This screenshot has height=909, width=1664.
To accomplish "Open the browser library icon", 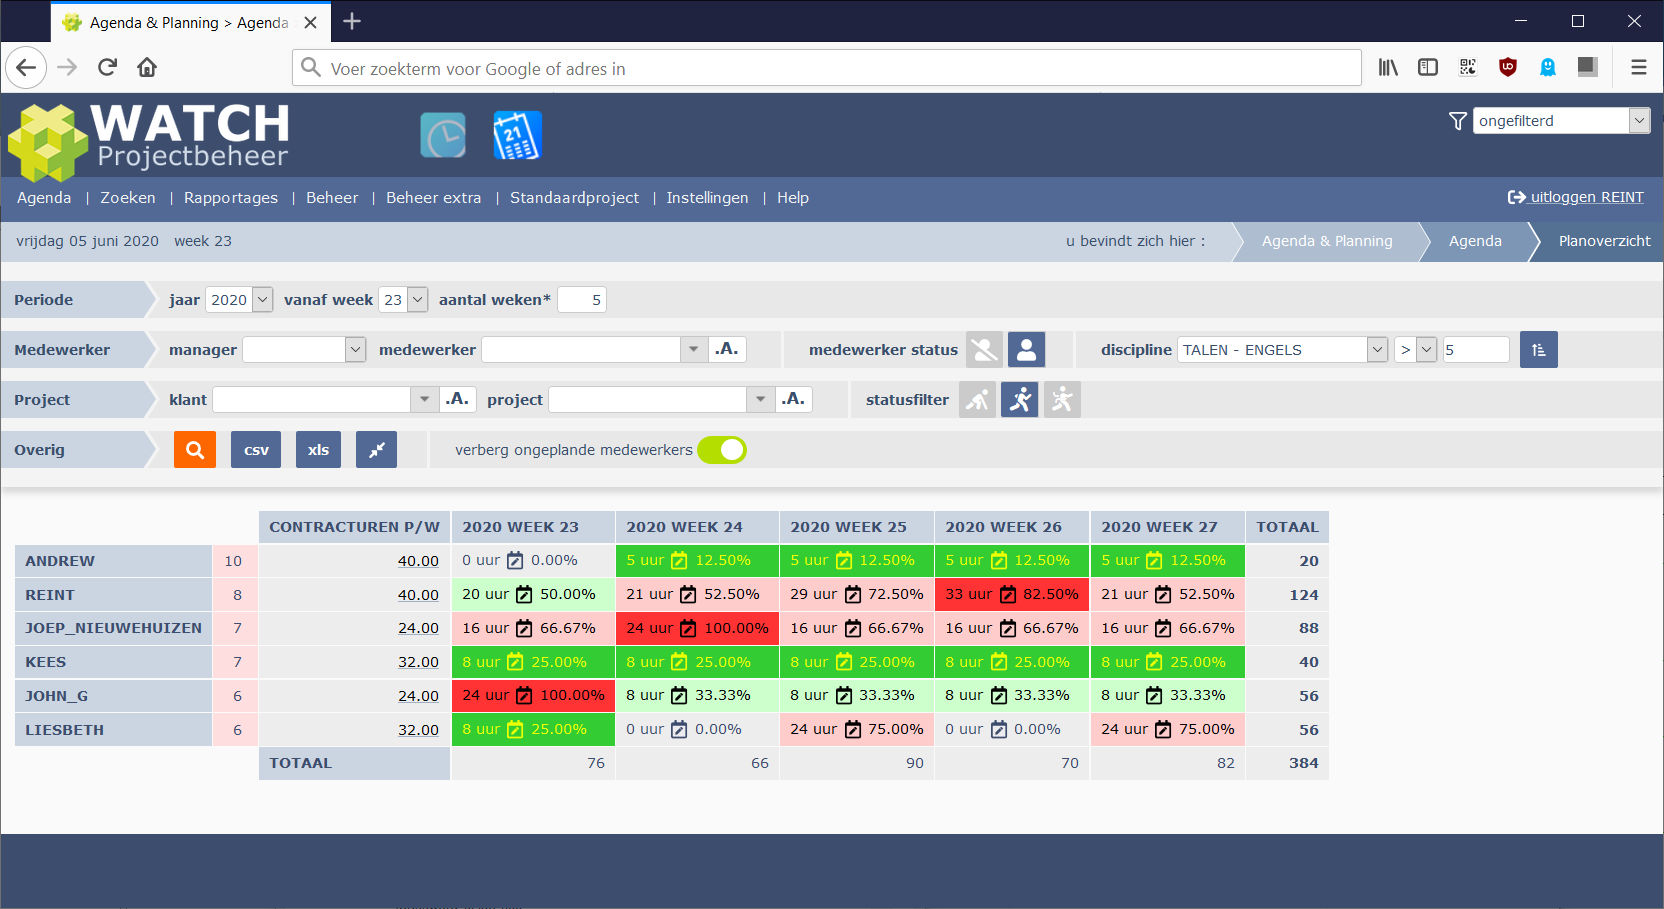I will (x=1388, y=67).
